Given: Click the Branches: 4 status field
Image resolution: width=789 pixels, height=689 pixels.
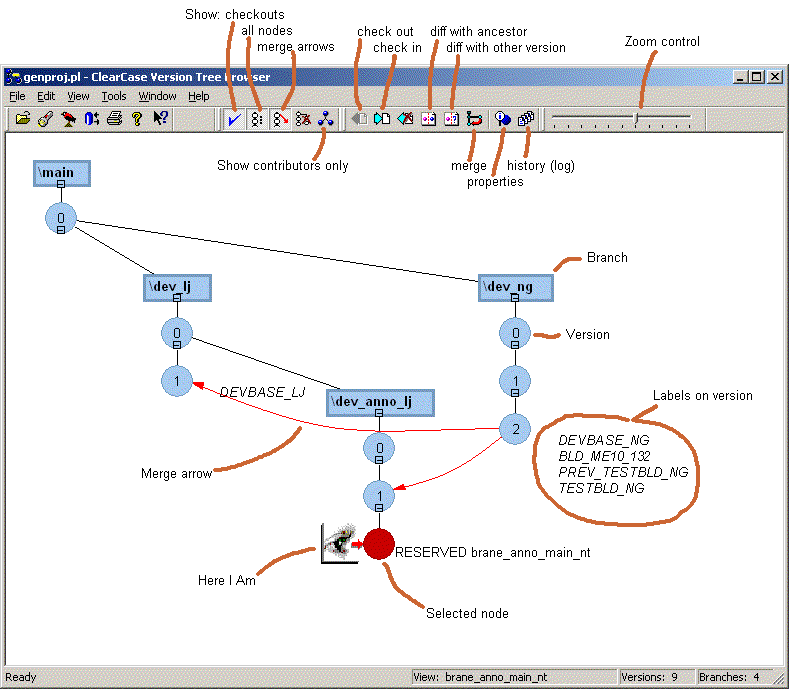Looking at the screenshot, I should click(x=734, y=677).
